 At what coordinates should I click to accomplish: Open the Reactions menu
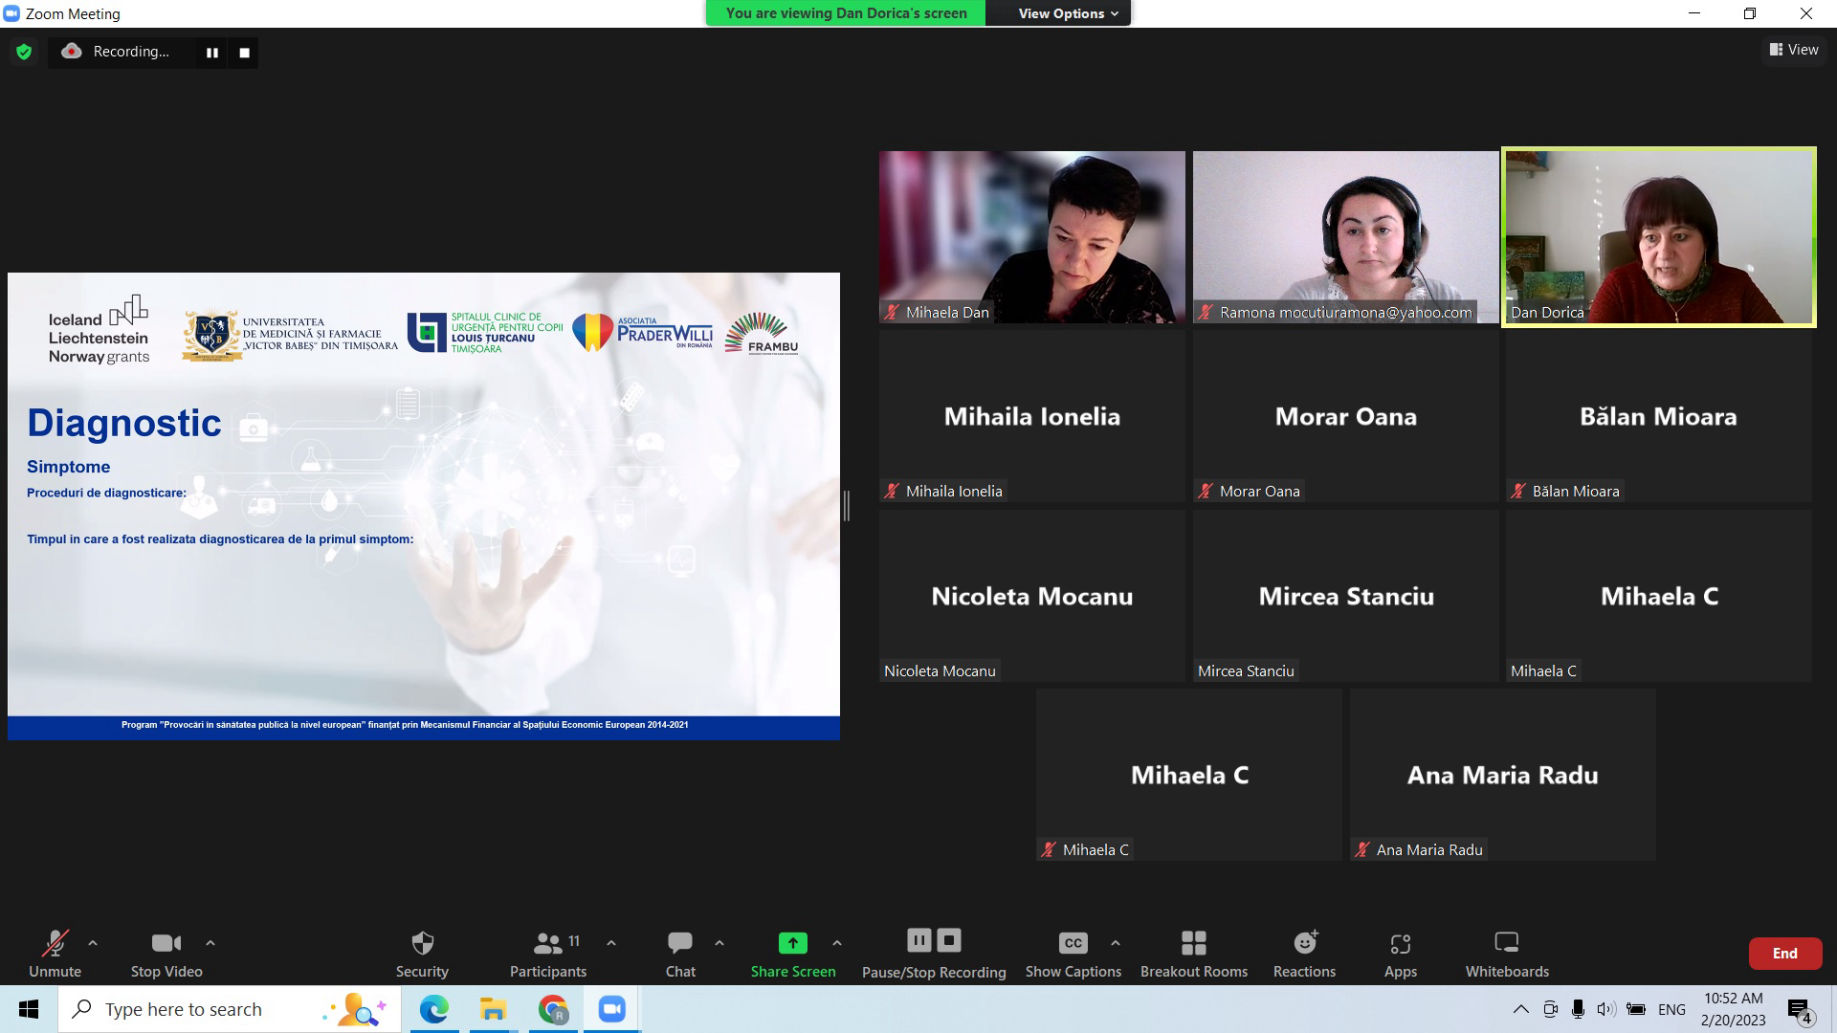[1304, 953]
